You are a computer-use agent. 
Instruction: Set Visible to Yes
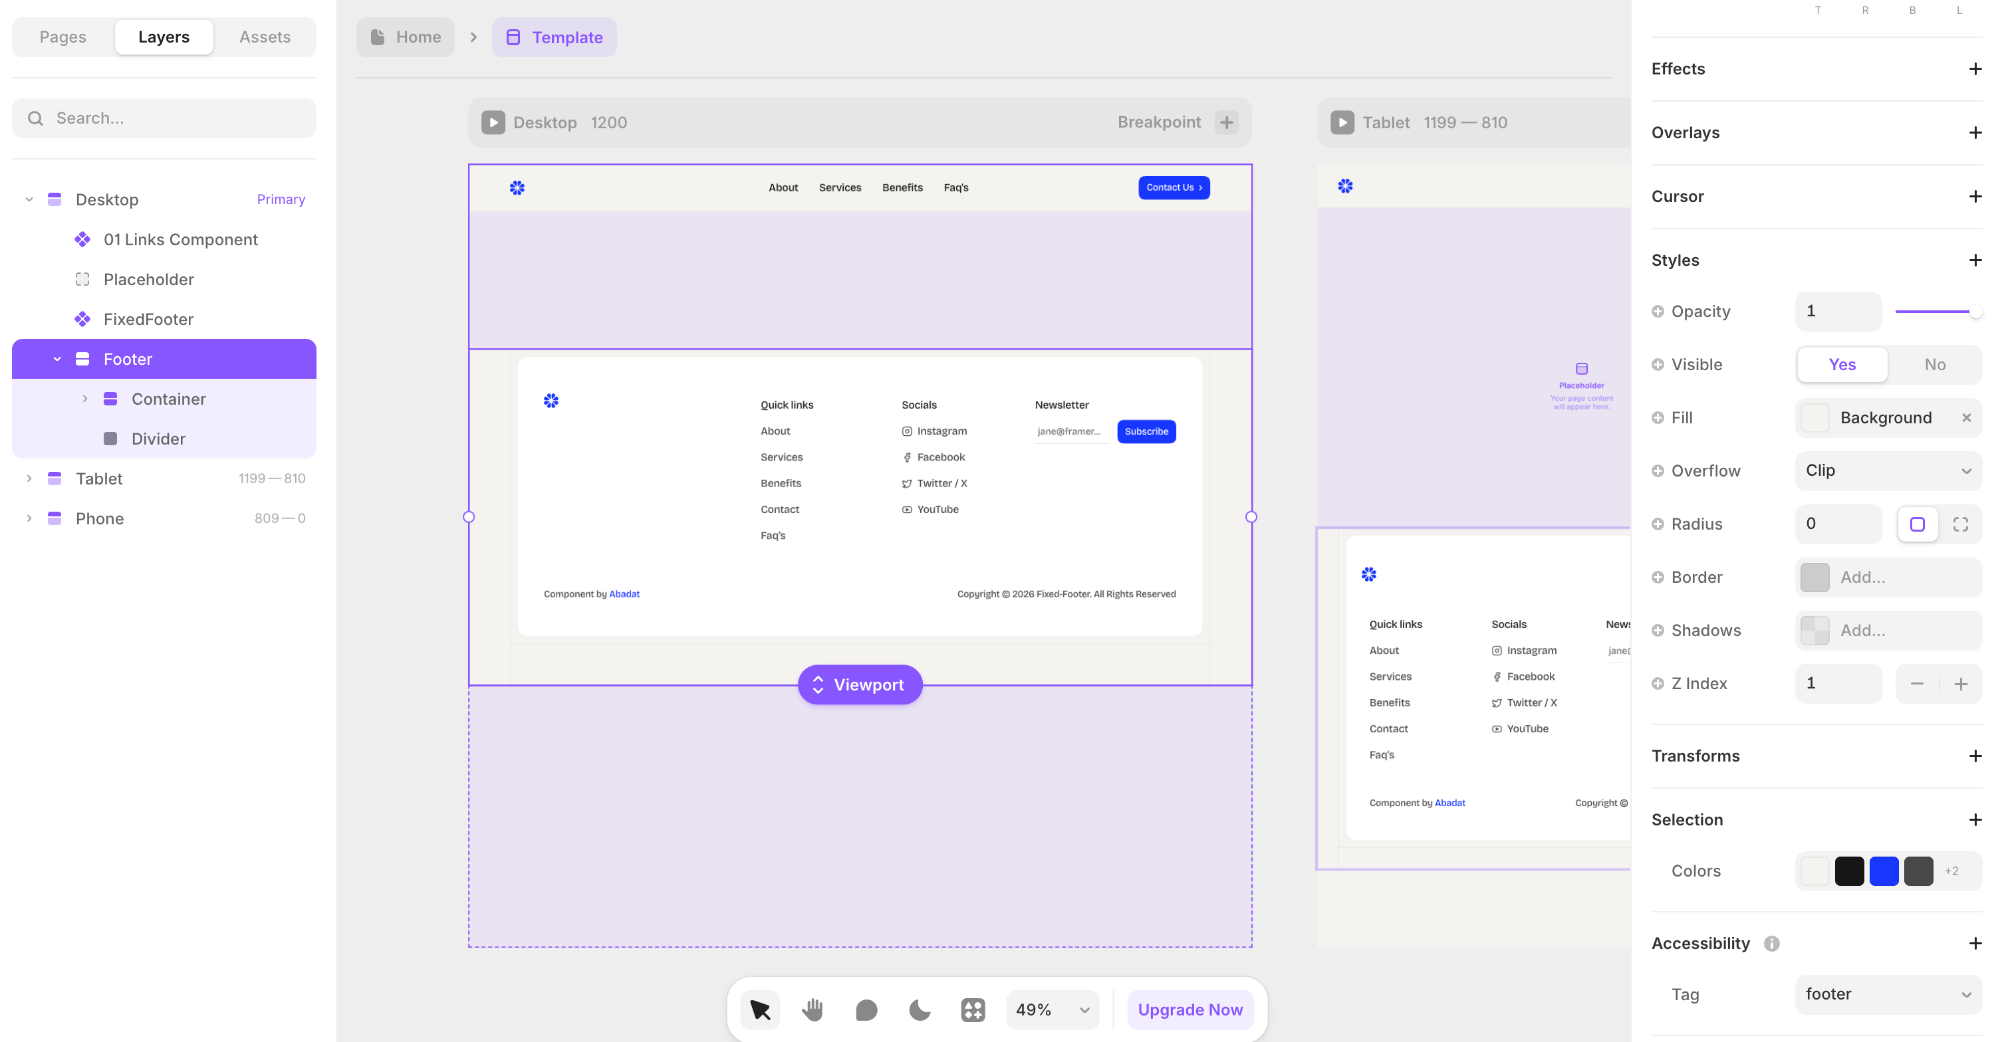point(1842,365)
